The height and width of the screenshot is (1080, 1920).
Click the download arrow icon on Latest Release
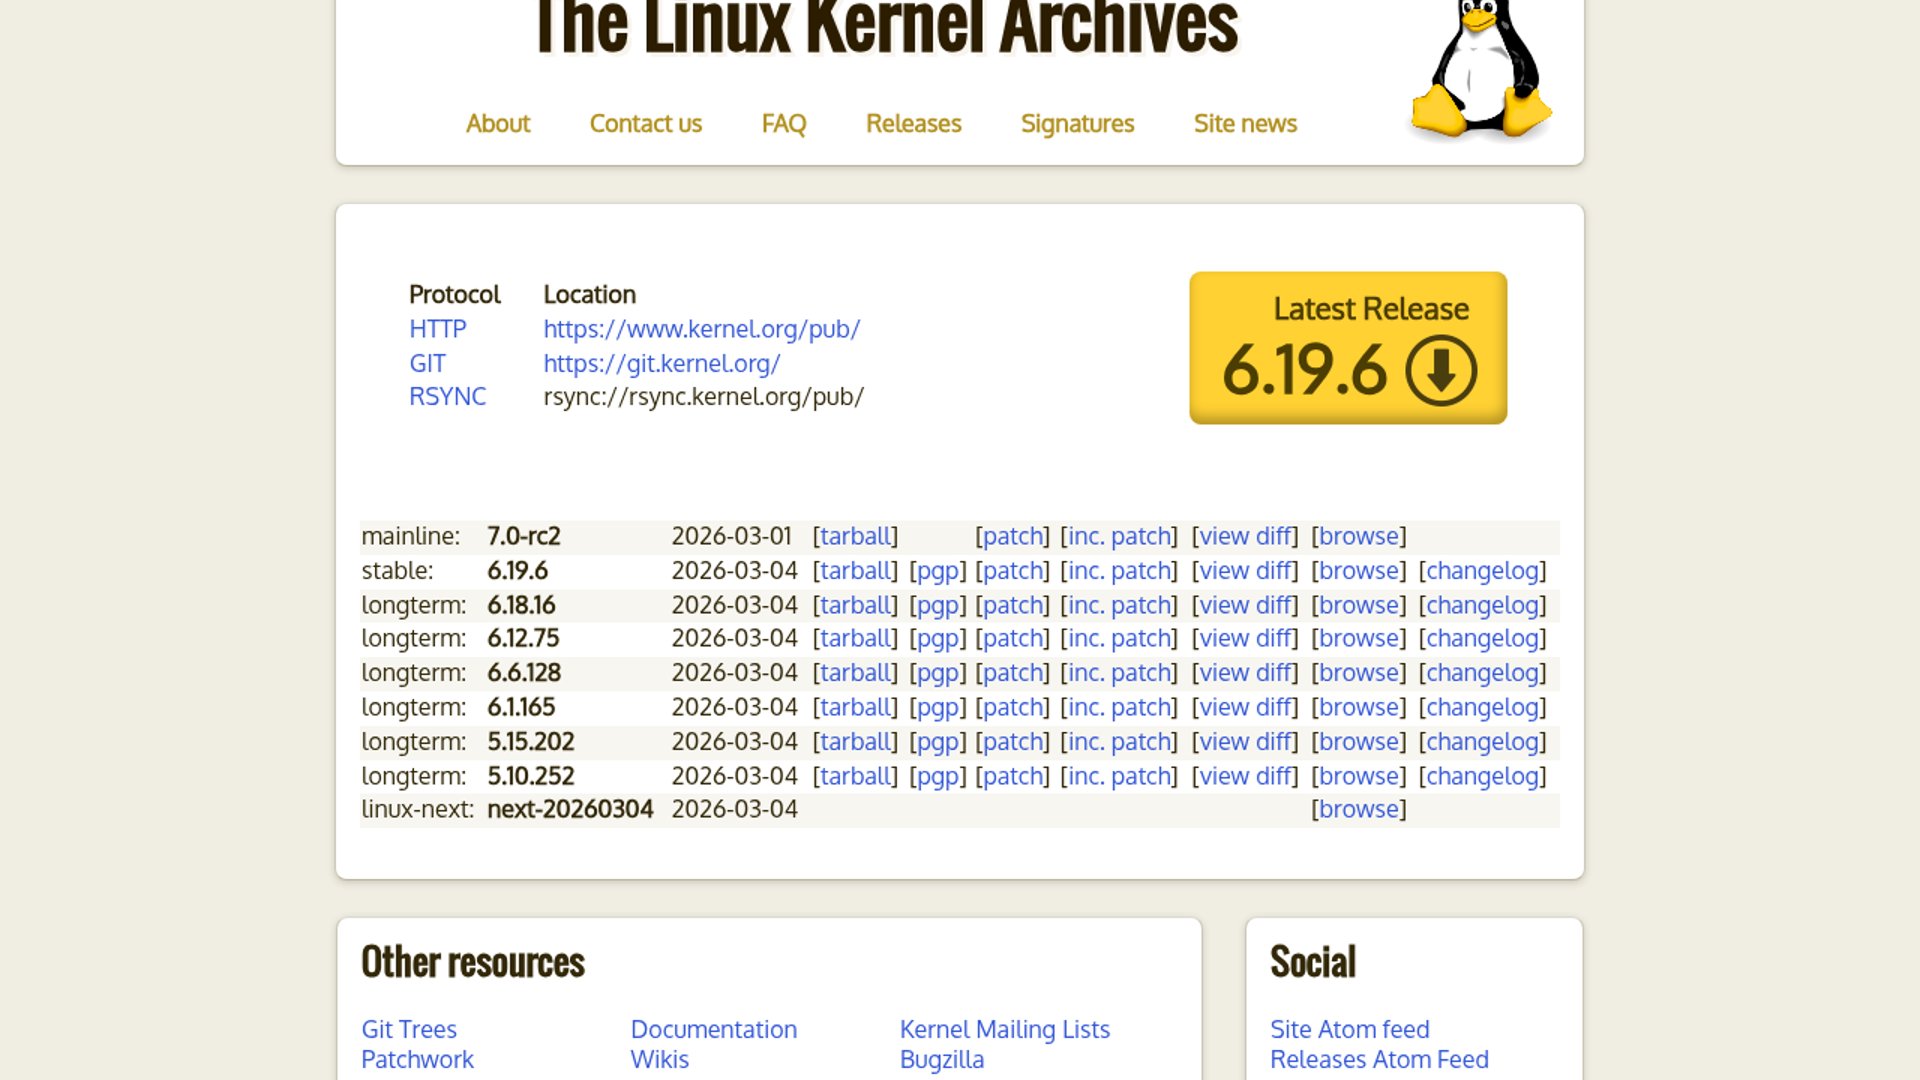pos(1440,370)
